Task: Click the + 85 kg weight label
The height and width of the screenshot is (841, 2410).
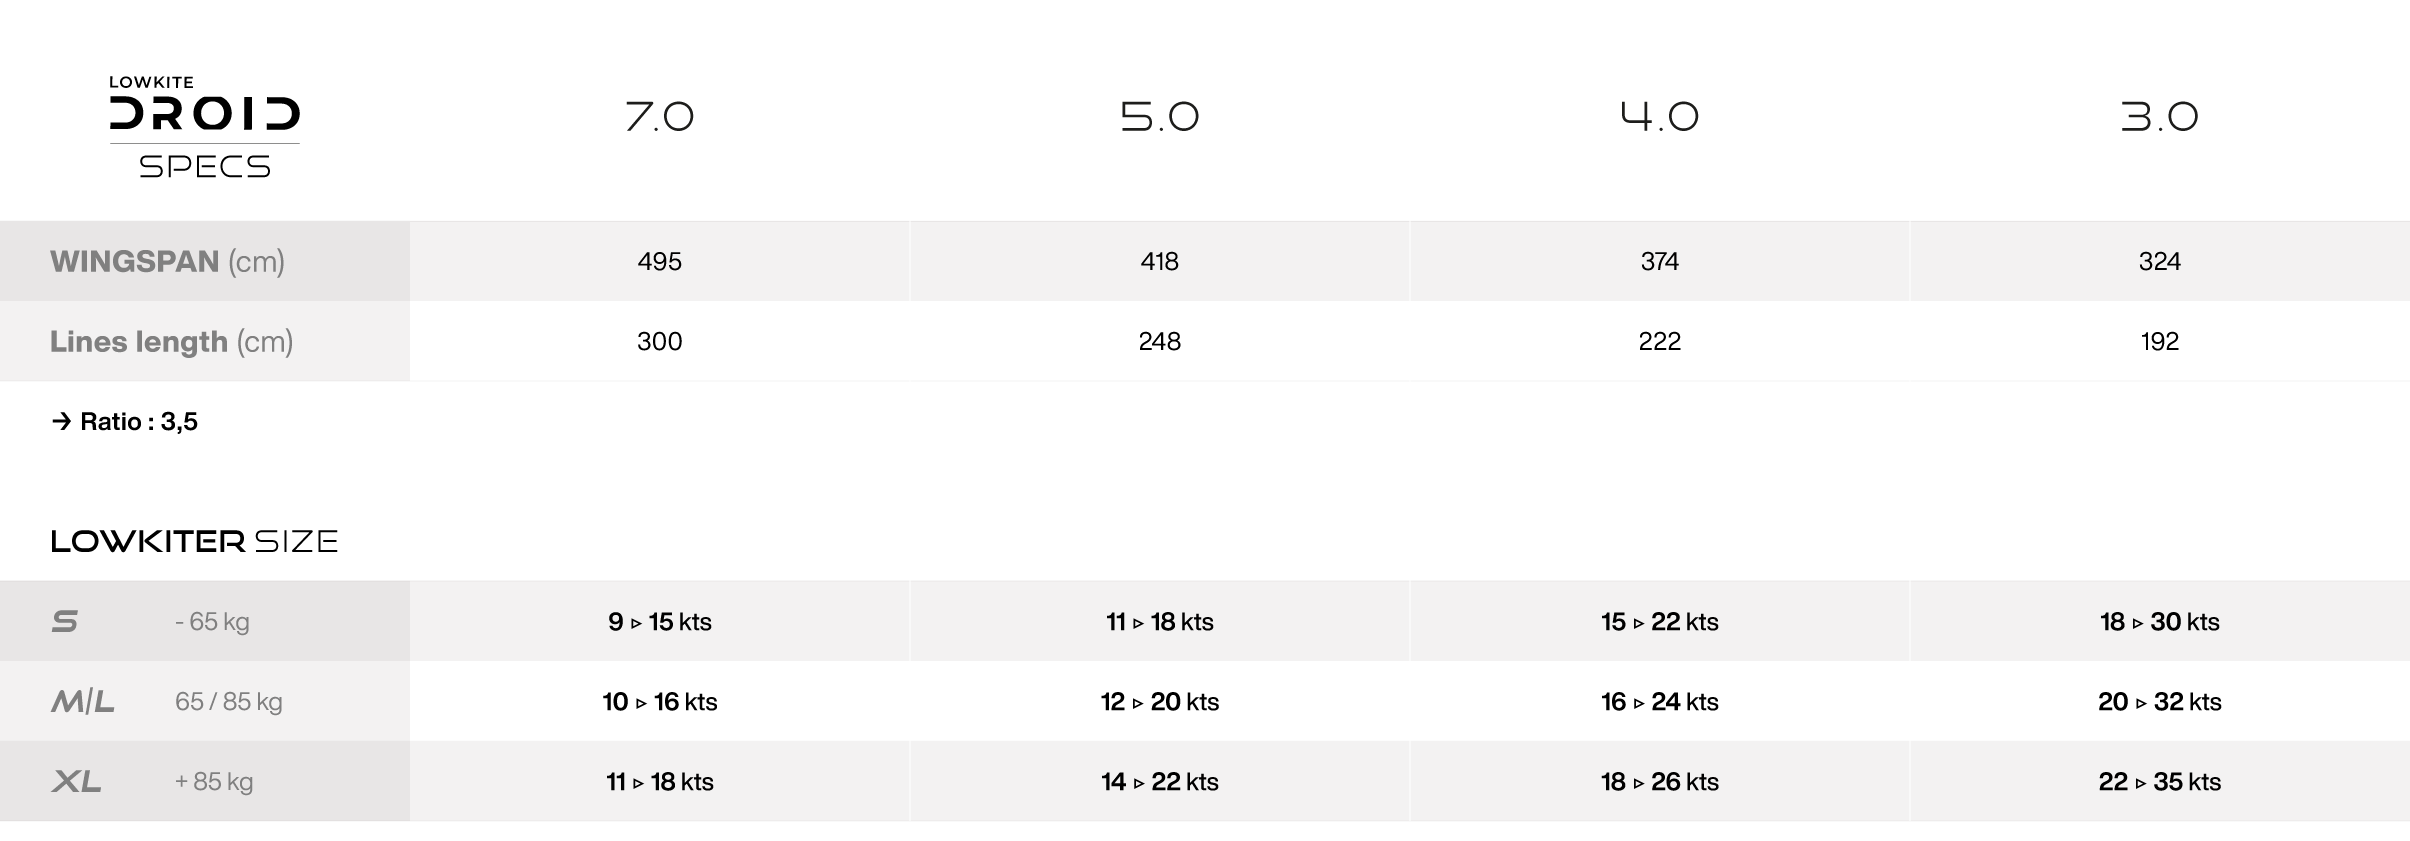Action: coord(214,782)
